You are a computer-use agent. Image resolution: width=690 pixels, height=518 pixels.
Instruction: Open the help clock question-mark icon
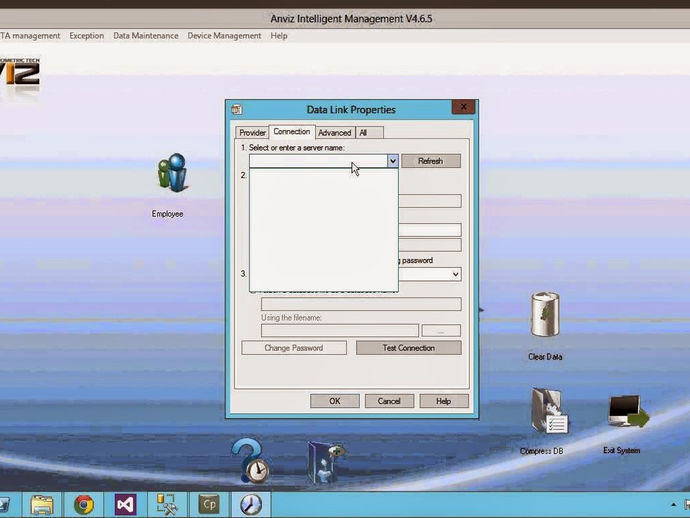pos(251,460)
